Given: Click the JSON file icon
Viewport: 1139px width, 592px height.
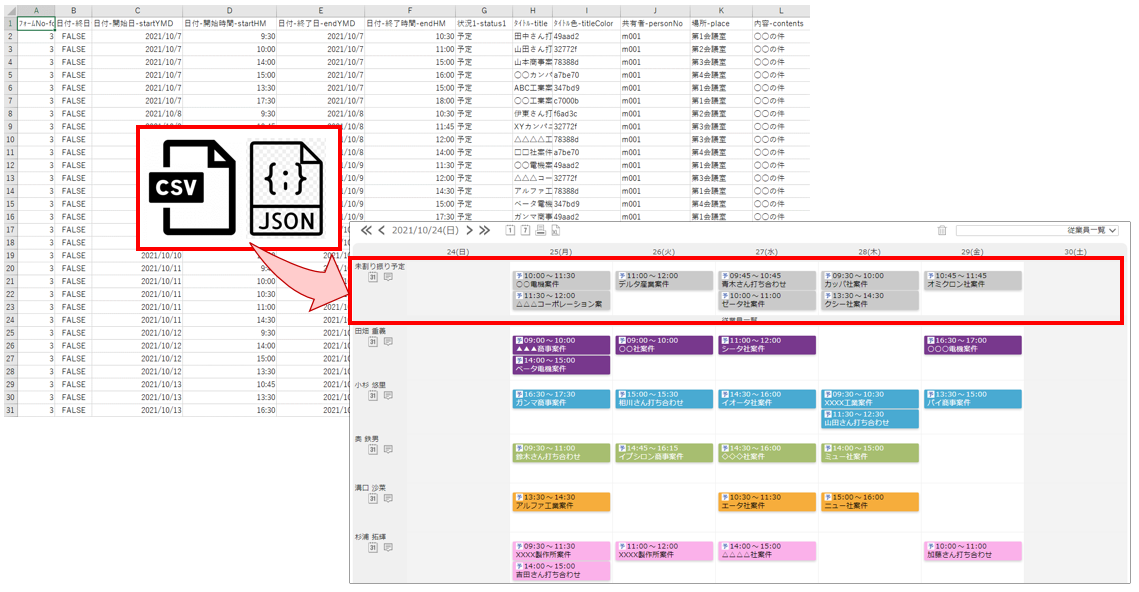Looking at the screenshot, I should point(286,188).
